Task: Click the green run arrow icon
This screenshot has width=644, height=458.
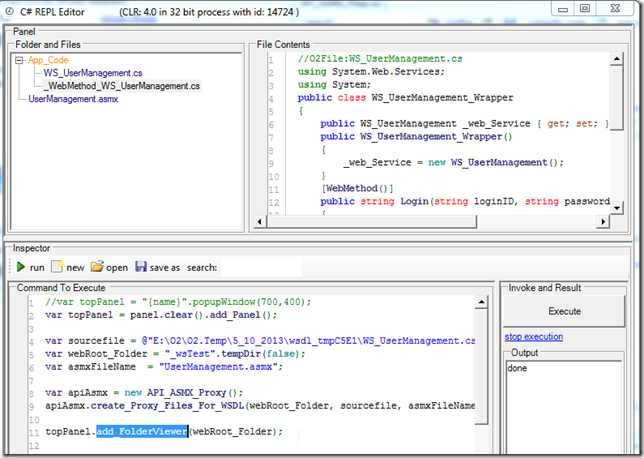Action: pos(21,267)
